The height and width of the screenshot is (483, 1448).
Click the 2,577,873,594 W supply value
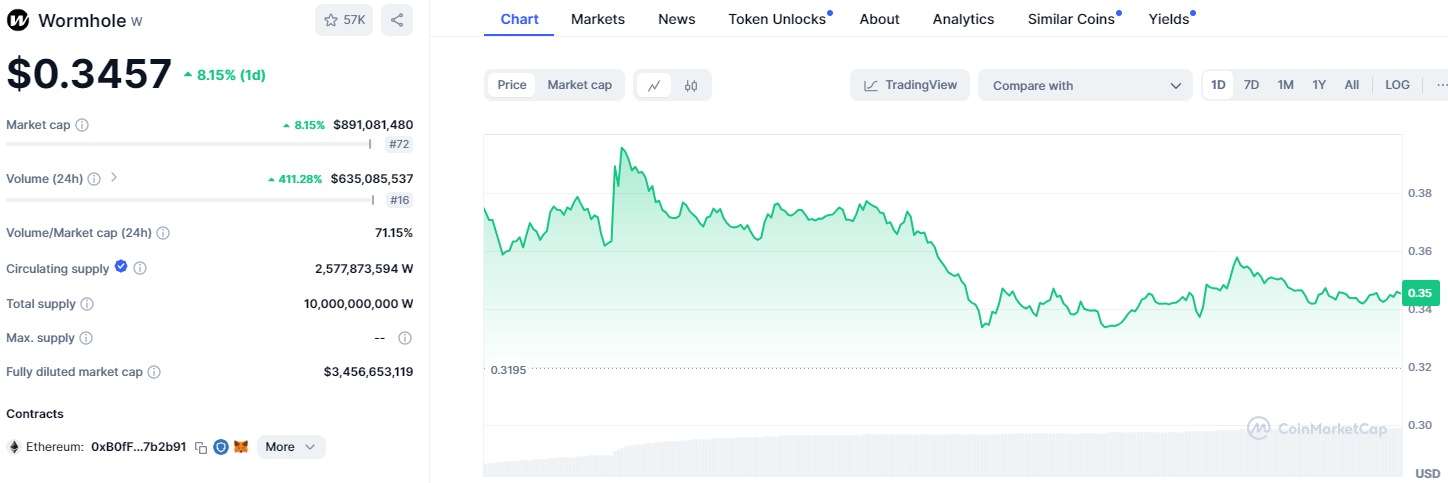tap(364, 269)
